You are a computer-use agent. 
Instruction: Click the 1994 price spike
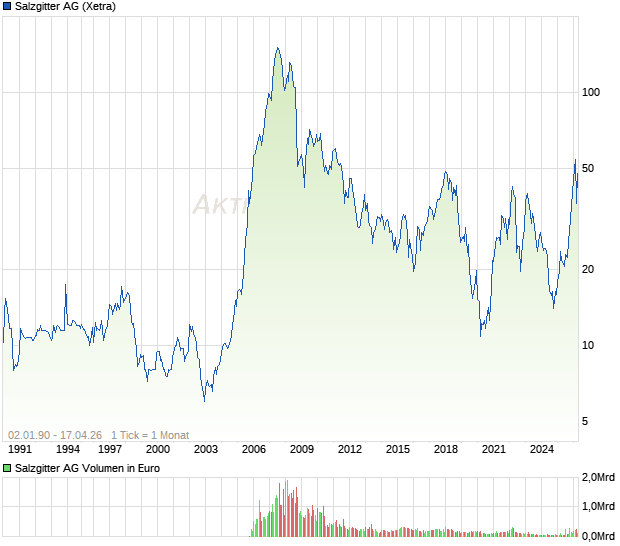(x=66, y=285)
